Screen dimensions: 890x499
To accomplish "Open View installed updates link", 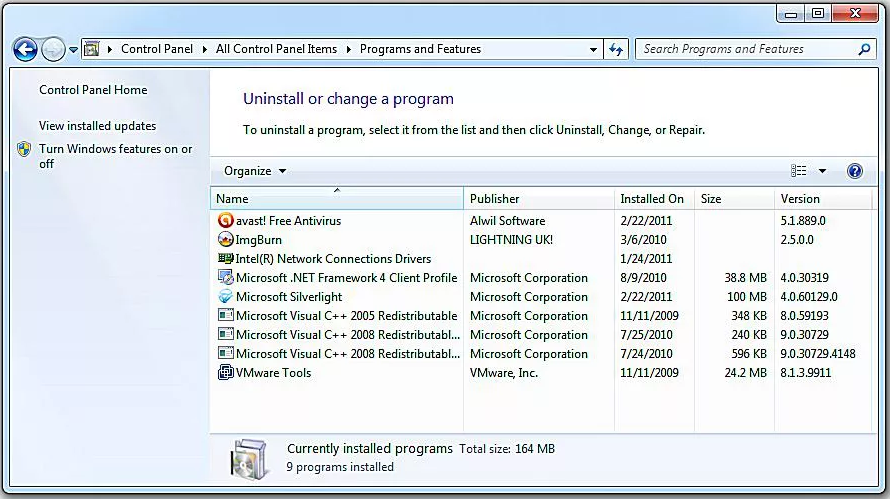I will pos(97,126).
